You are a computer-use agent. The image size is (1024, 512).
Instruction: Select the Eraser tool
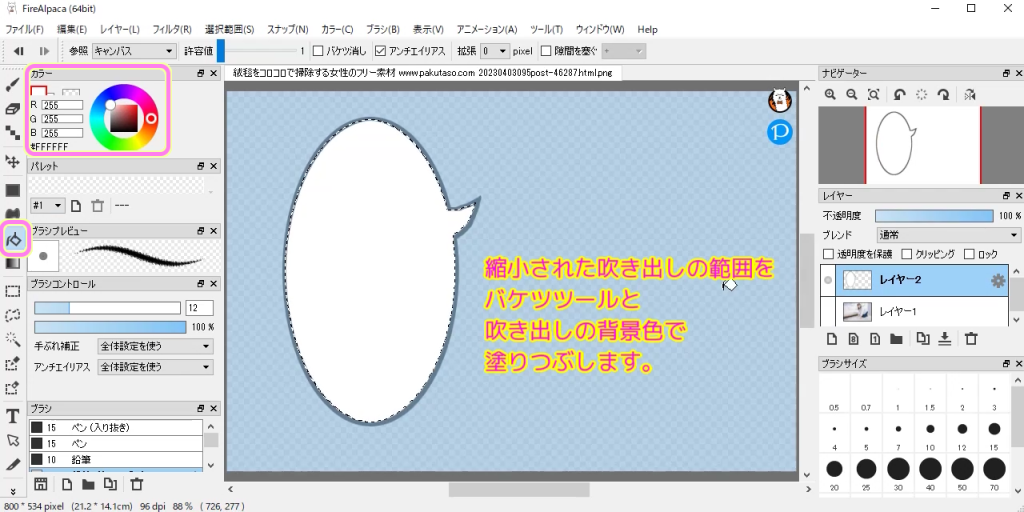(x=12, y=110)
